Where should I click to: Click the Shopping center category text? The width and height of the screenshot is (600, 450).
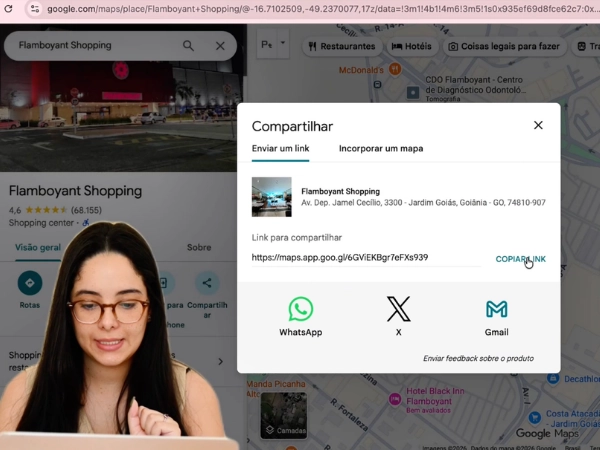(41, 223)
